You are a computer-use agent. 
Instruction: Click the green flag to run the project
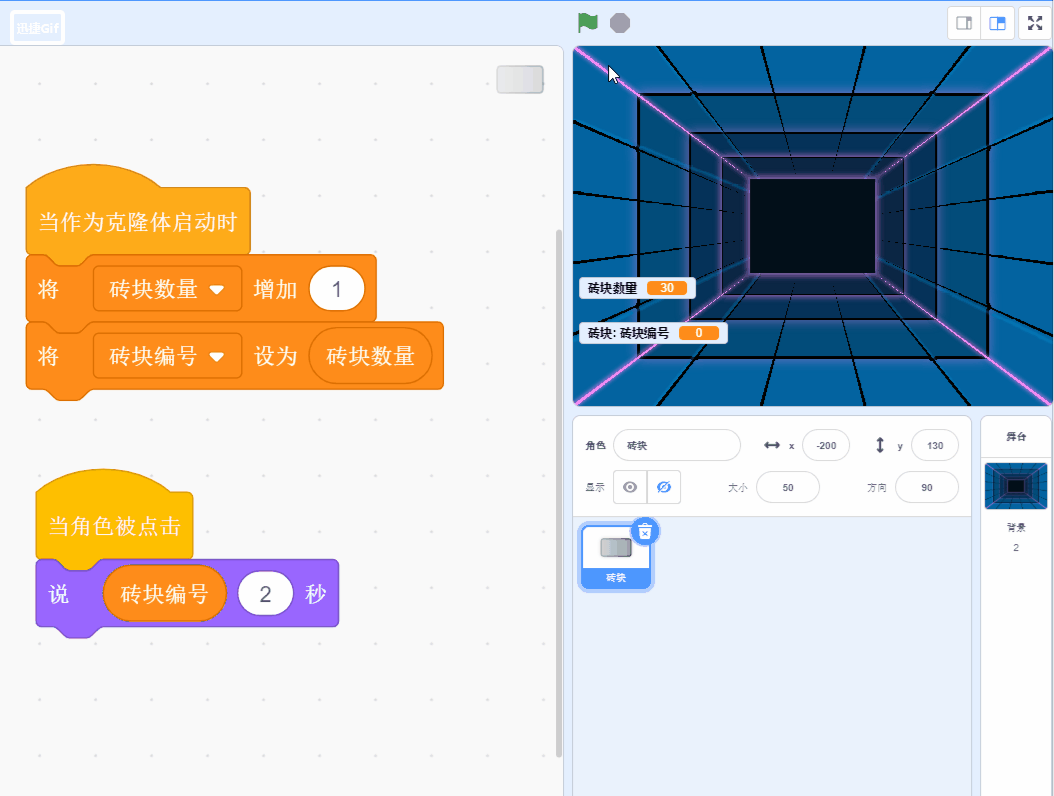pyautogui.click(x=589, y=22)
